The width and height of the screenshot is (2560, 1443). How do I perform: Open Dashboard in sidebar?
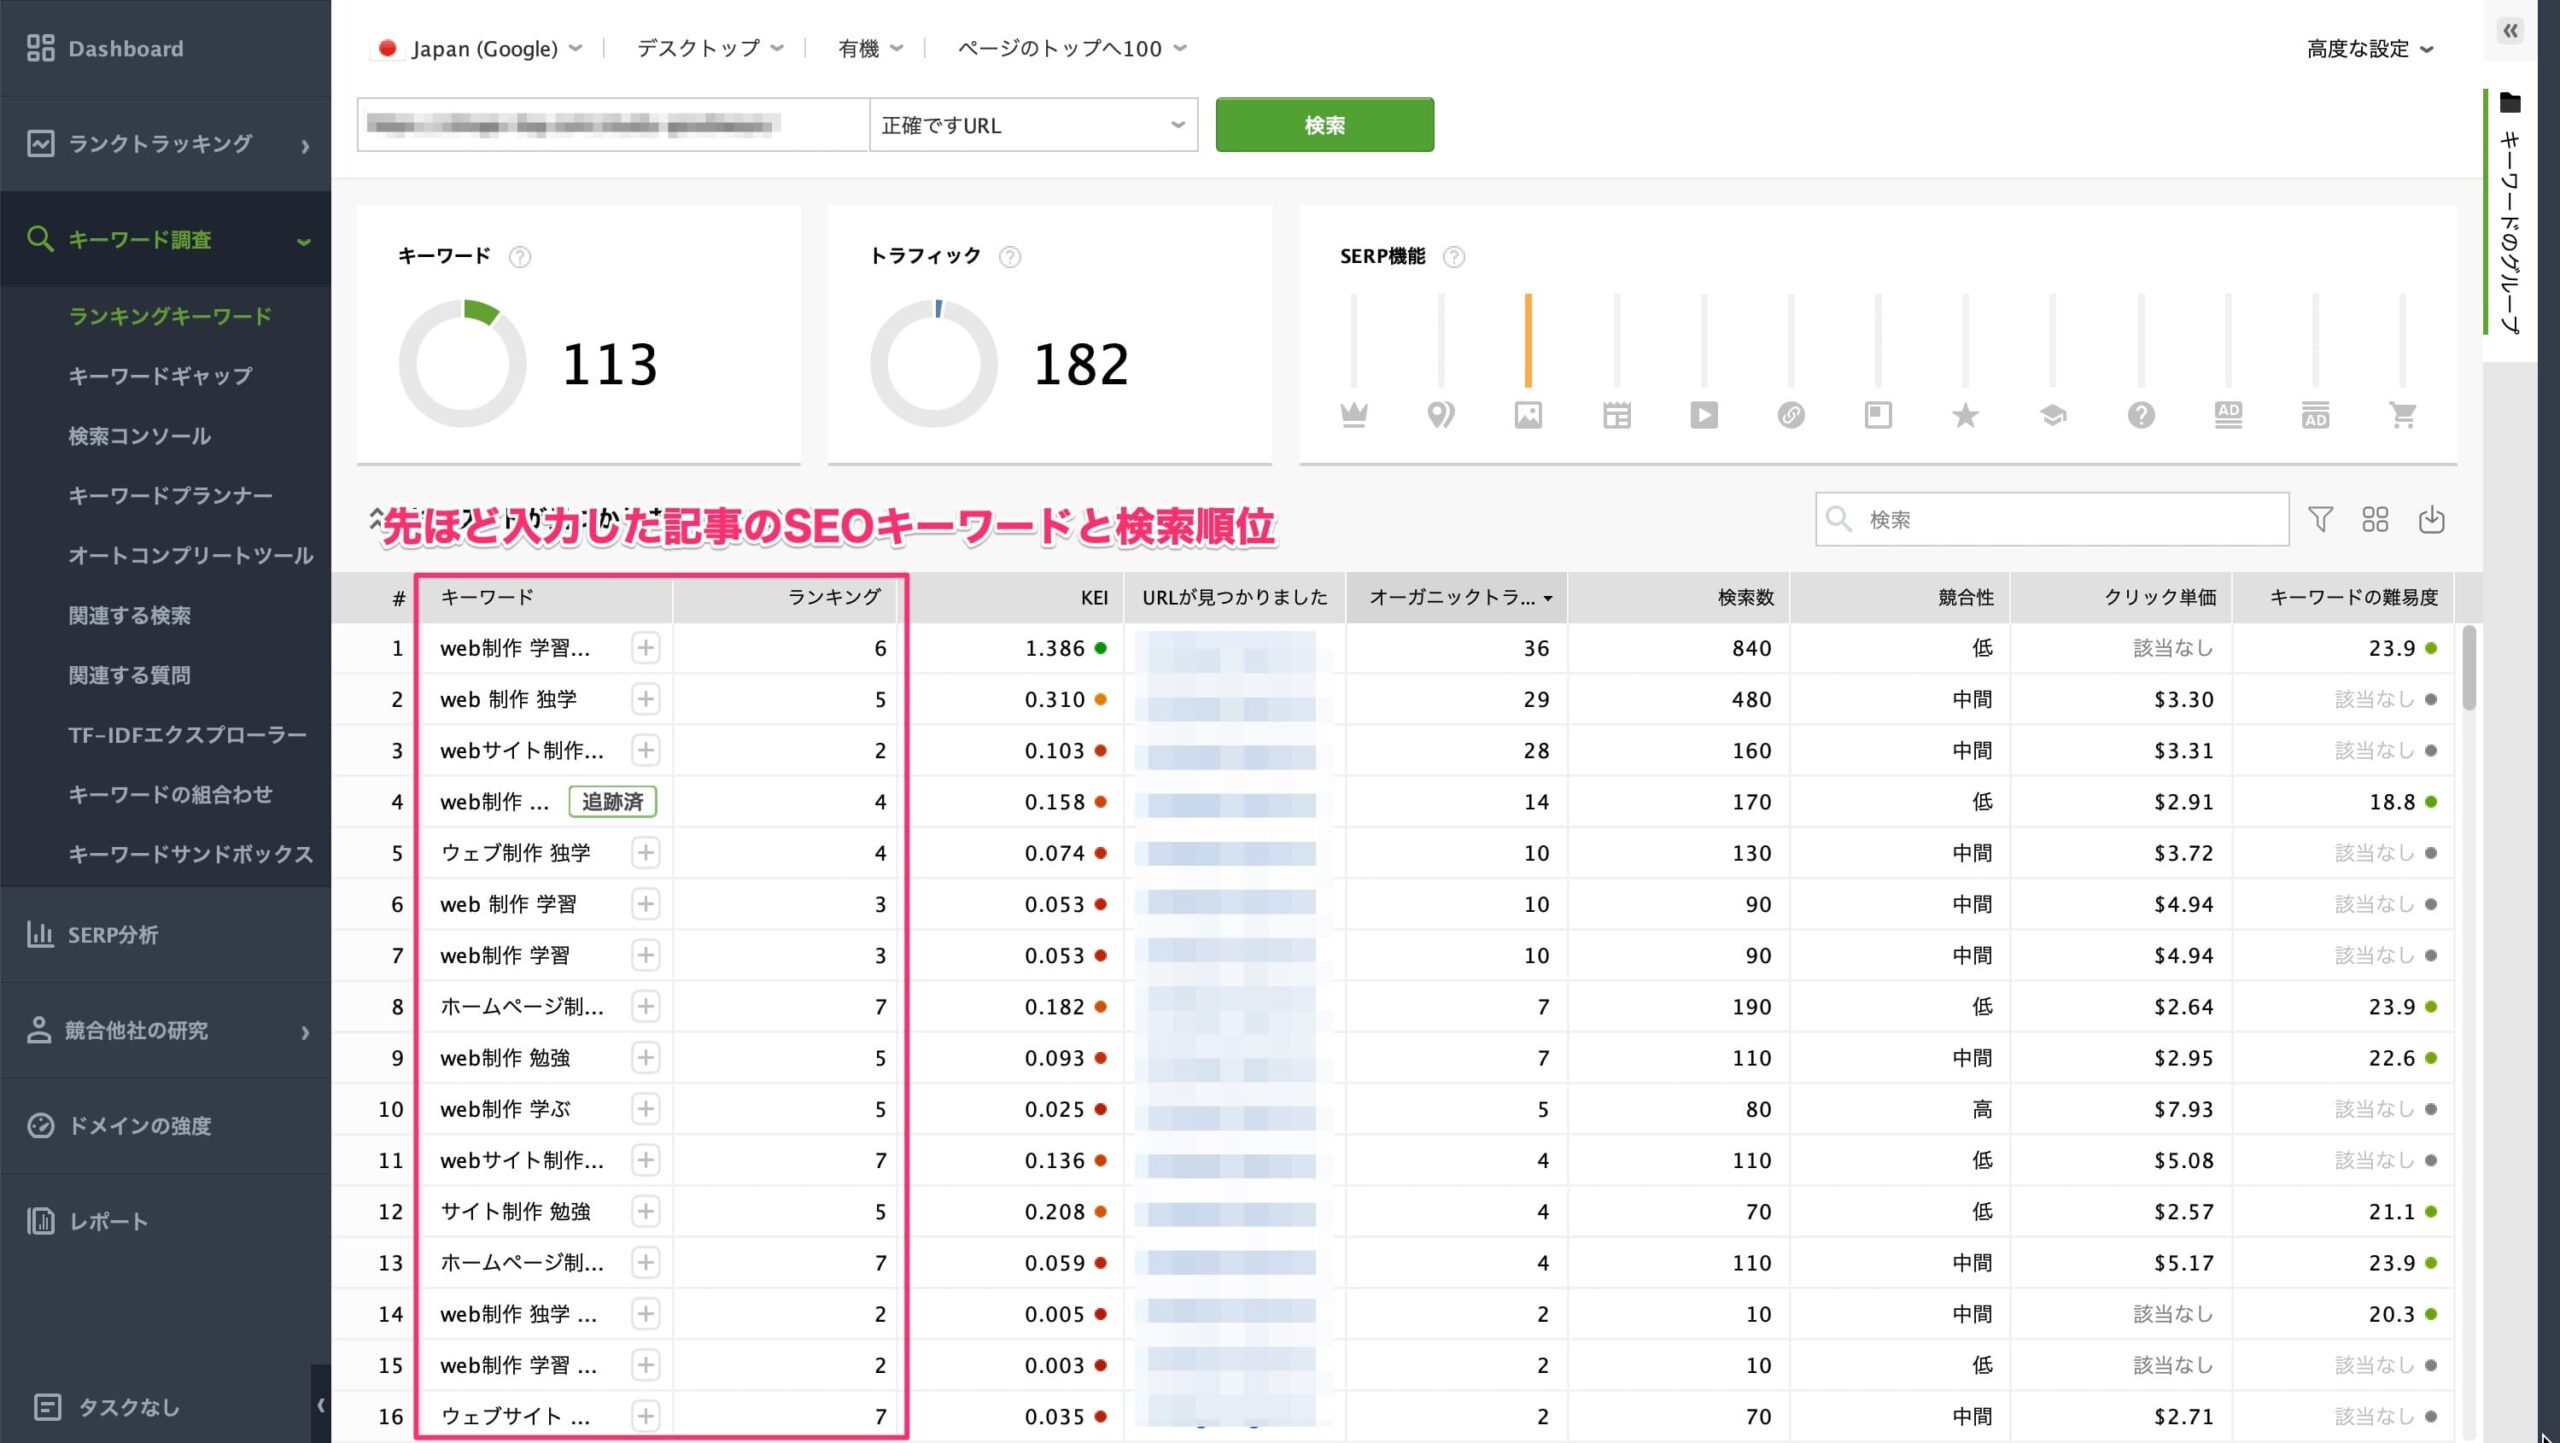166,48
